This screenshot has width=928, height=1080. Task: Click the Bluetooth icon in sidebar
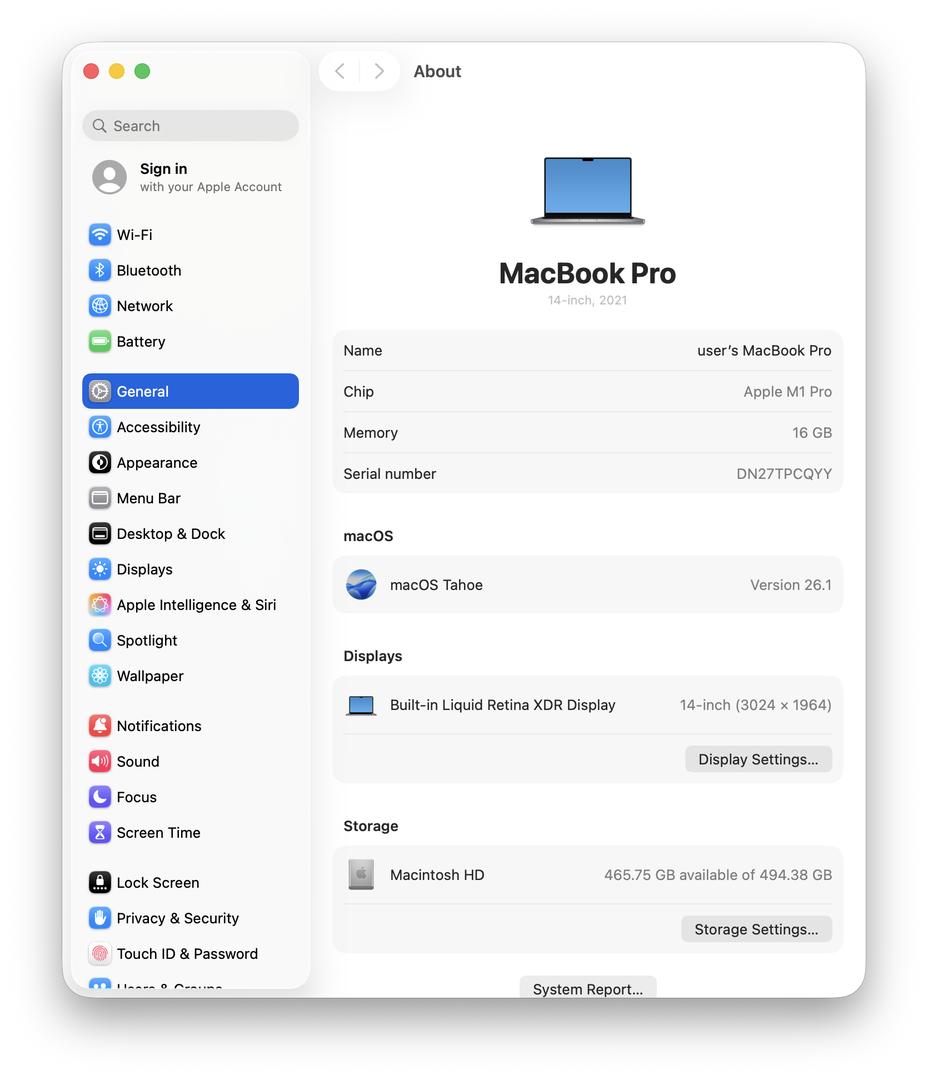pyautogui.click(x=100, y=270)
